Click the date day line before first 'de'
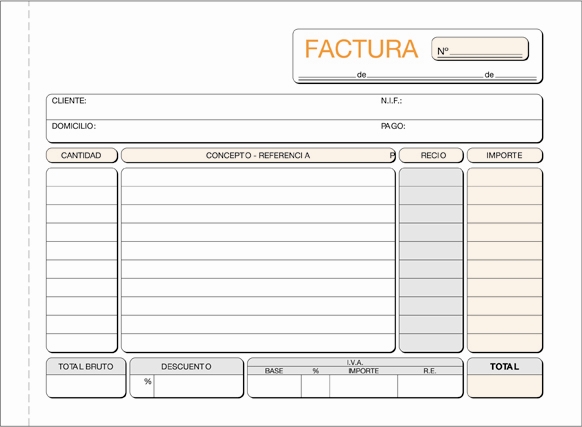 coord(327,76)
